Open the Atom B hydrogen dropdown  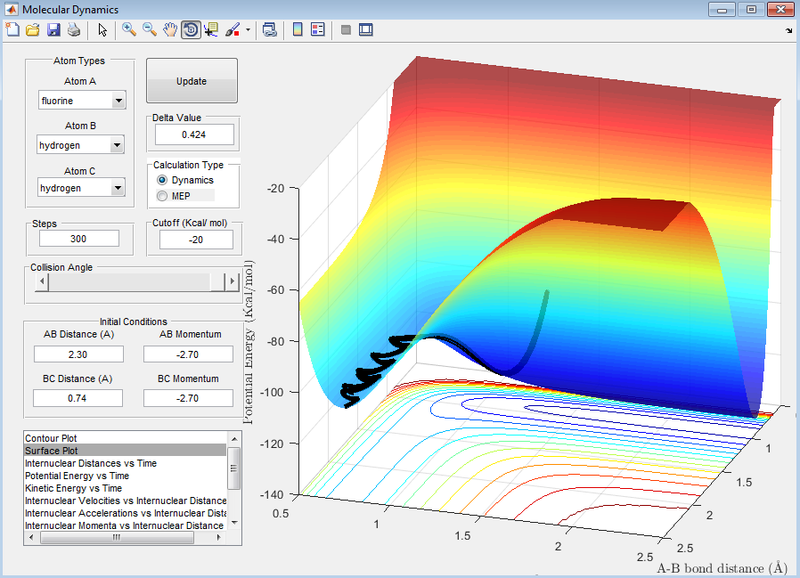coord(81,145)
